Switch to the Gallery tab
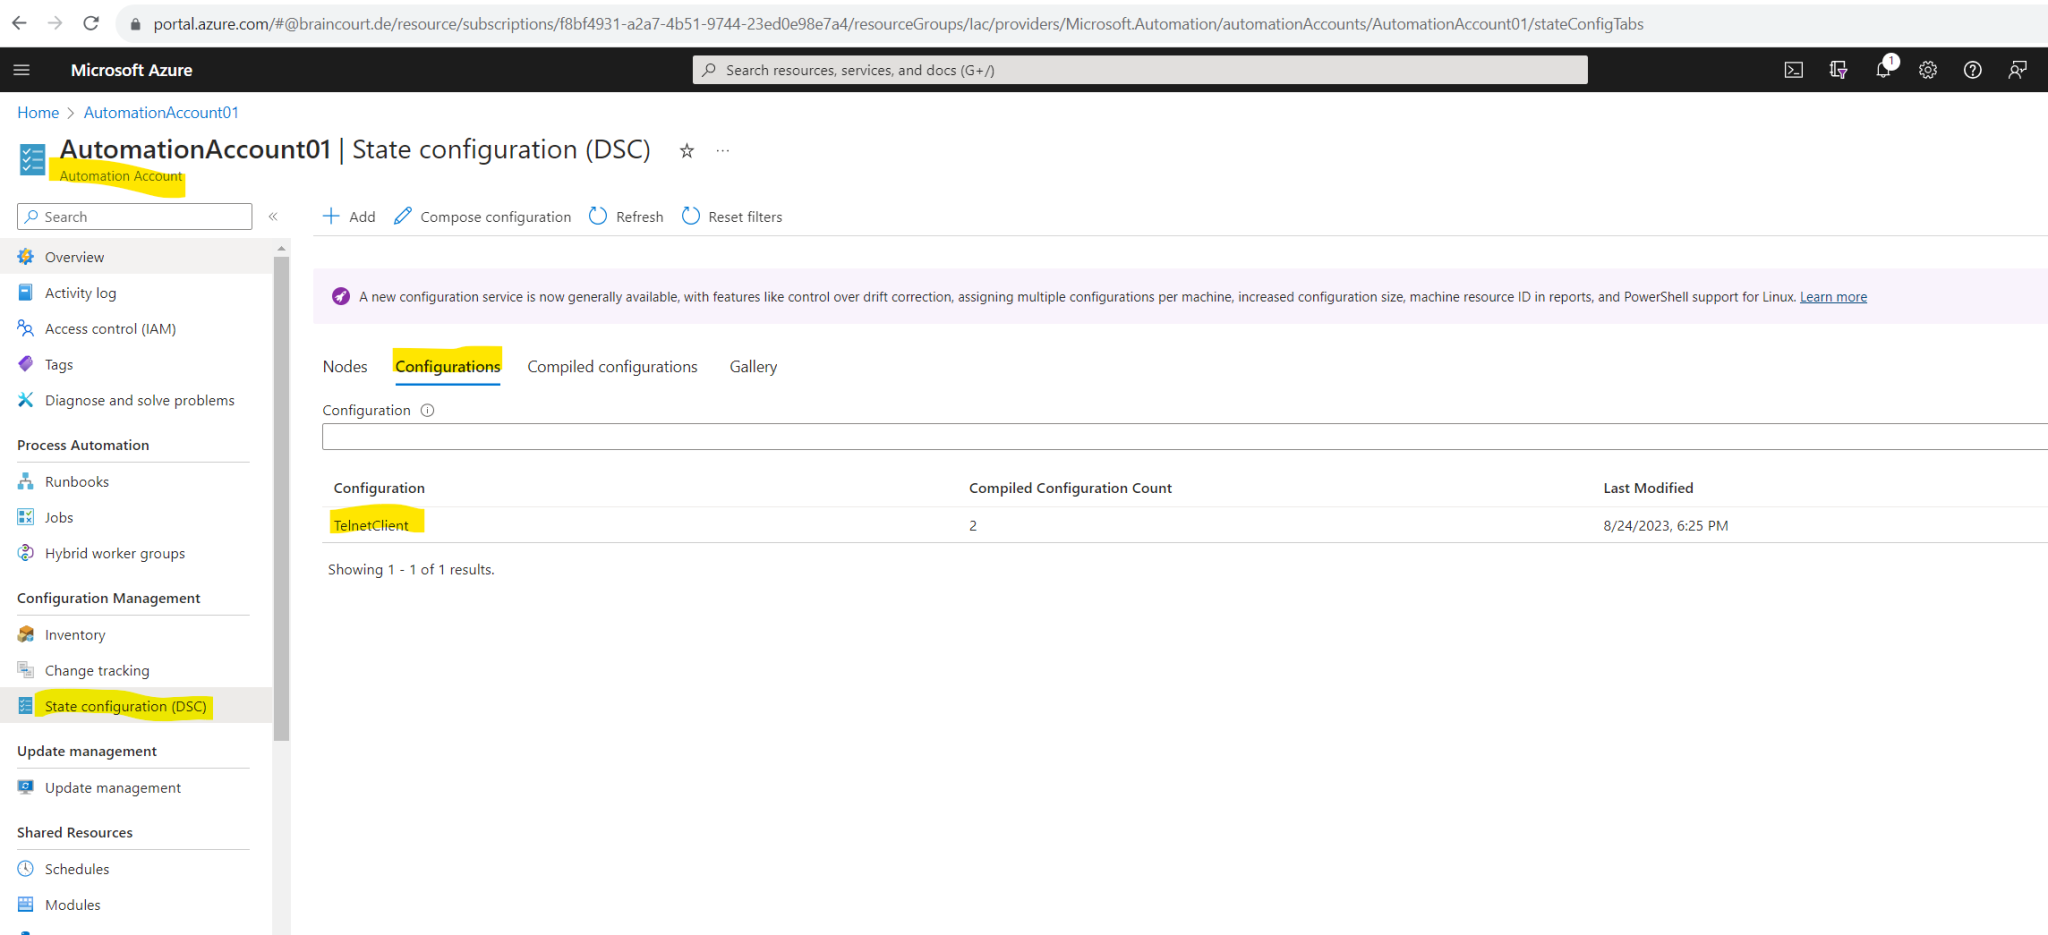2048x935 pixels. (x=753, y=366)
